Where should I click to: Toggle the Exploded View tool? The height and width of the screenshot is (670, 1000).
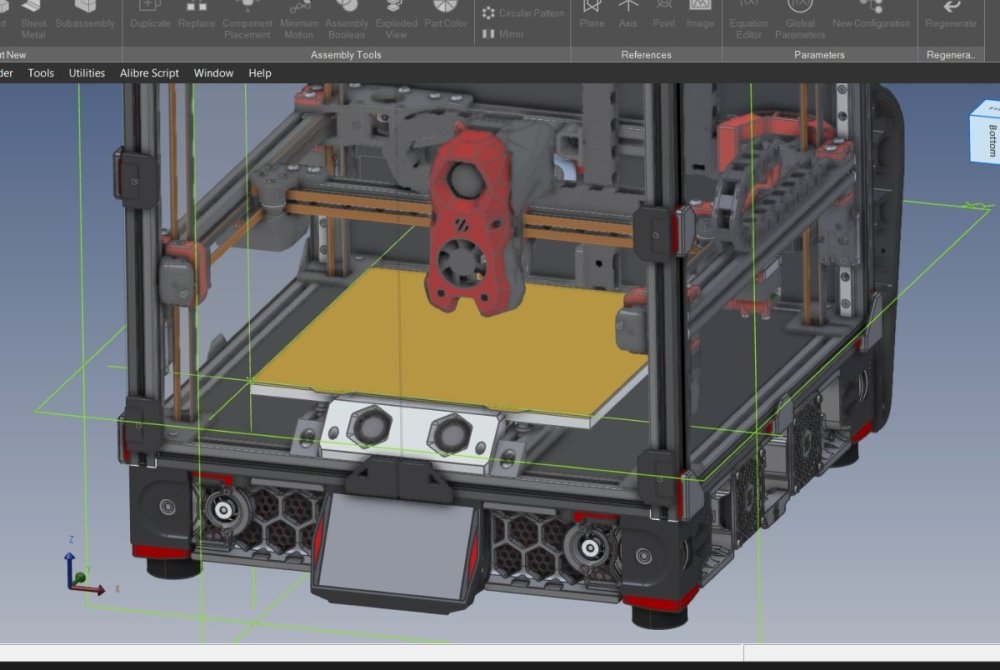pyautogui.click(x=396, y=20)
